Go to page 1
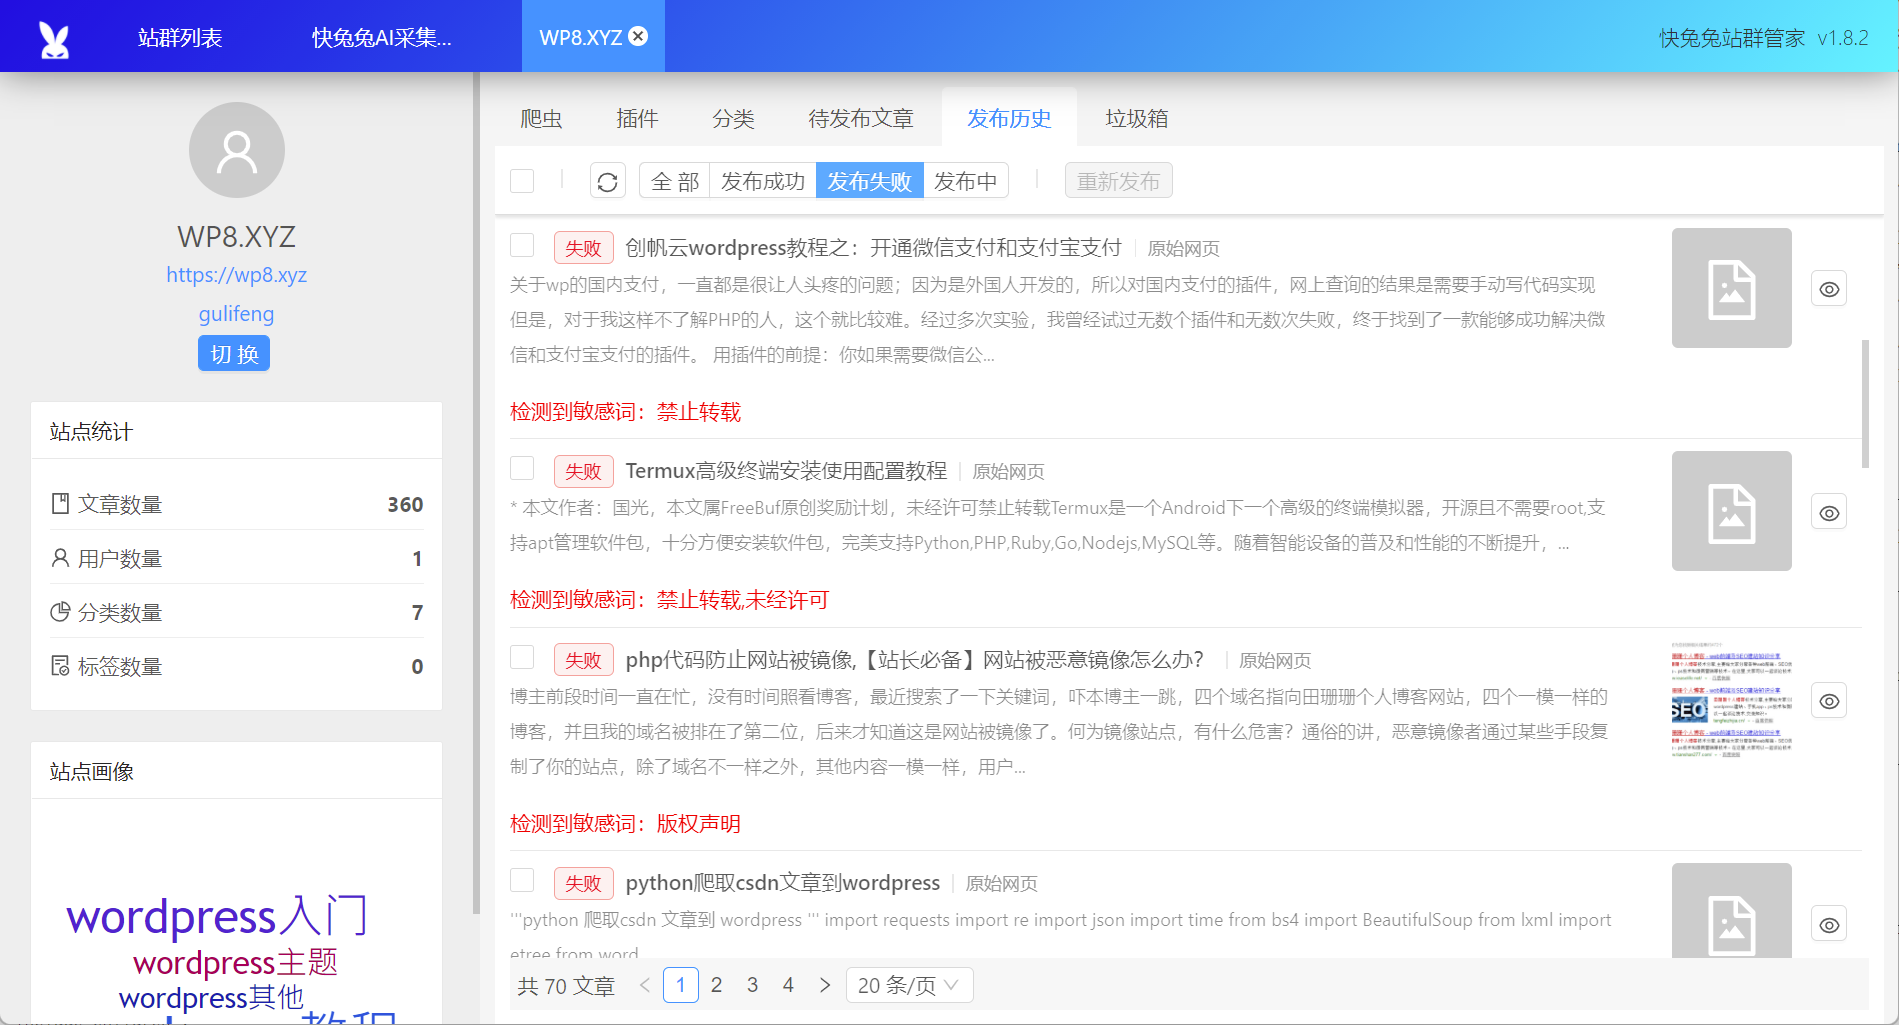The image size is (1899, 1025). [x=681, y=985]
